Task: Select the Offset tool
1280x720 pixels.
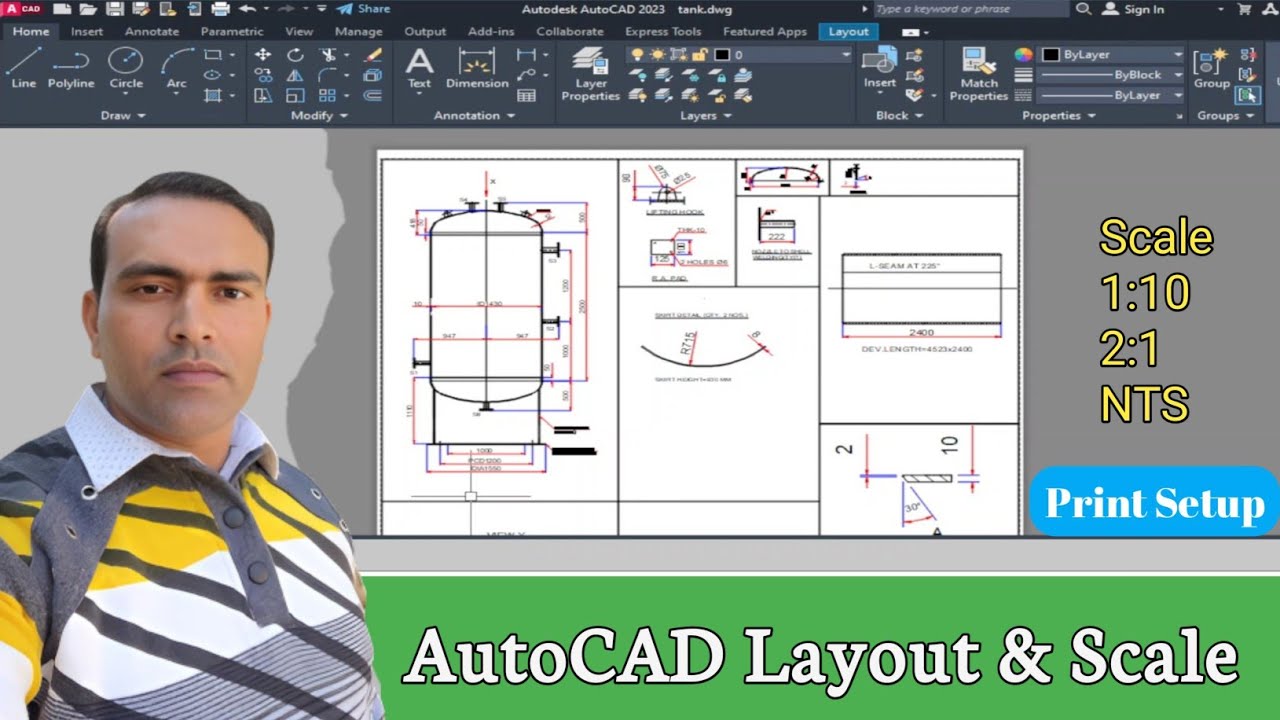Action: tap(373, 95)
